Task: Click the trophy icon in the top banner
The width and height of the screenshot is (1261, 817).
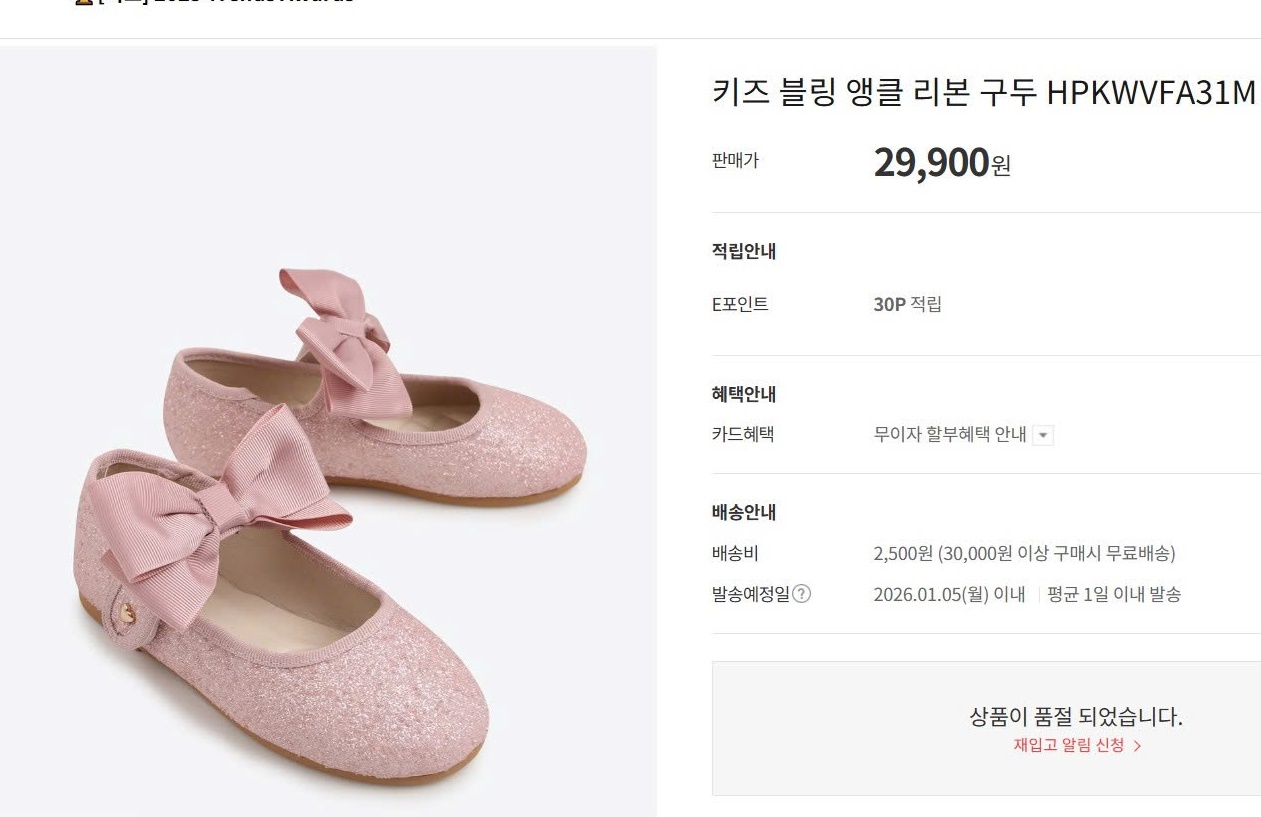Action: click(84, 2)
